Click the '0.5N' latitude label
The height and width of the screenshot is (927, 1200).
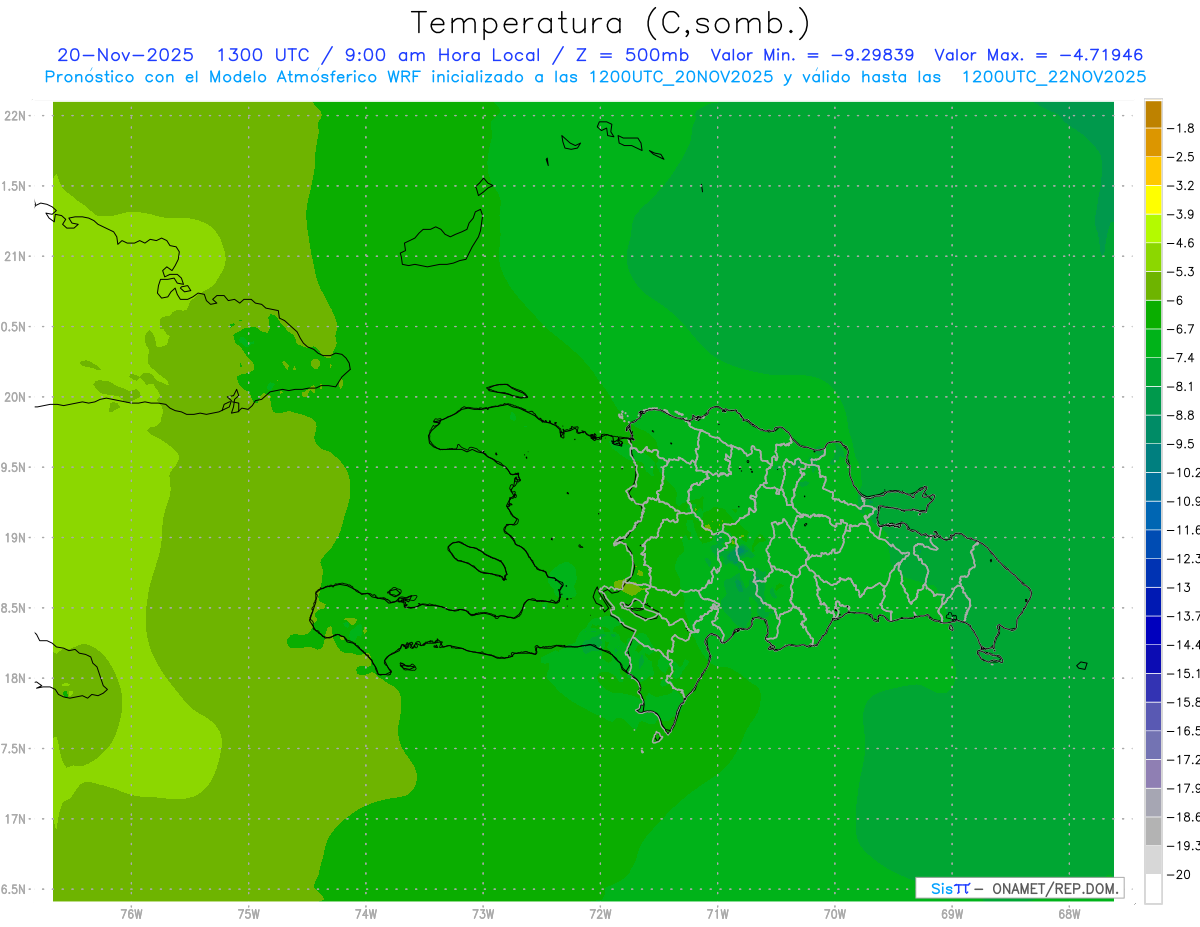click(x=14, y=327)
